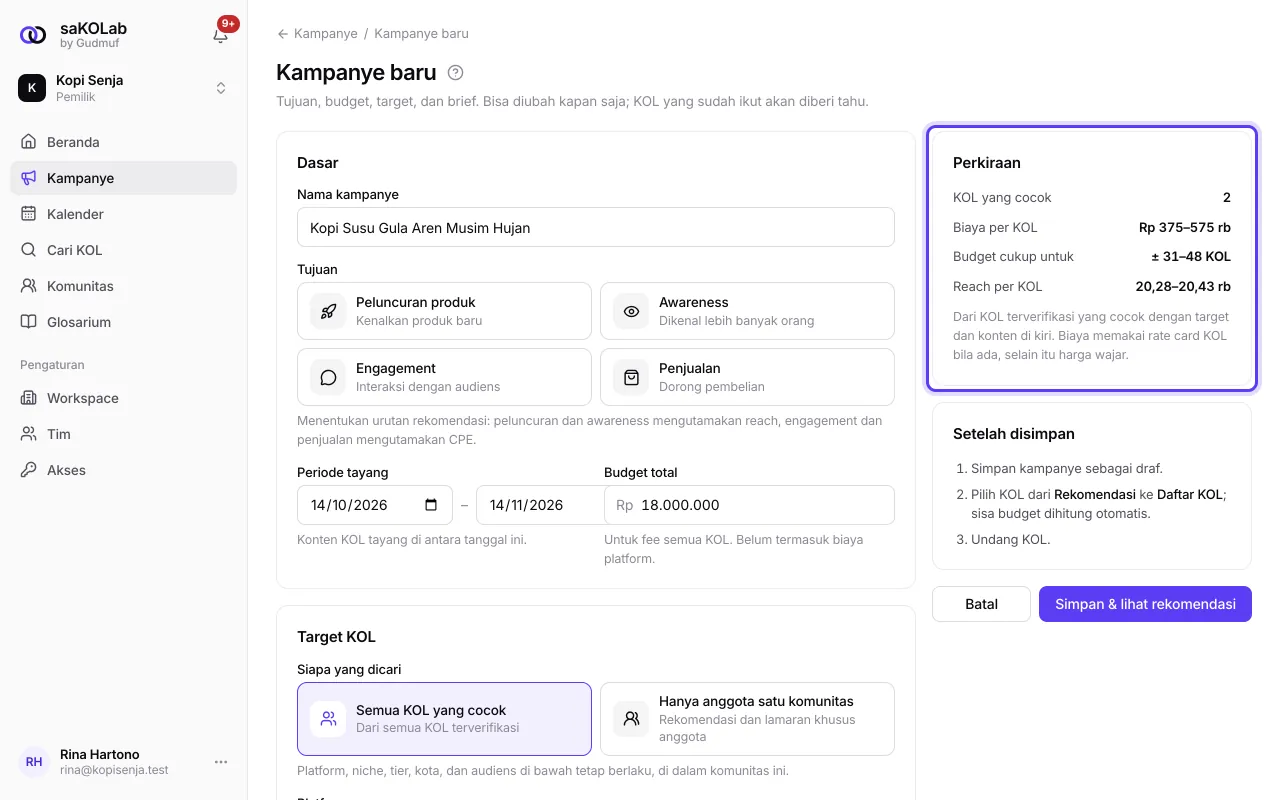Open the Komunitas page
This screenshot has height=800, width=1280.
pos(124,286)
